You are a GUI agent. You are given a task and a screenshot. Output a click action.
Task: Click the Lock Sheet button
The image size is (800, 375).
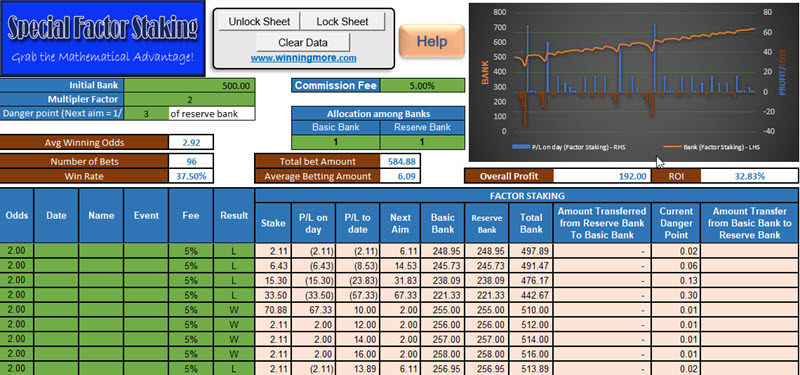point(342,21)
